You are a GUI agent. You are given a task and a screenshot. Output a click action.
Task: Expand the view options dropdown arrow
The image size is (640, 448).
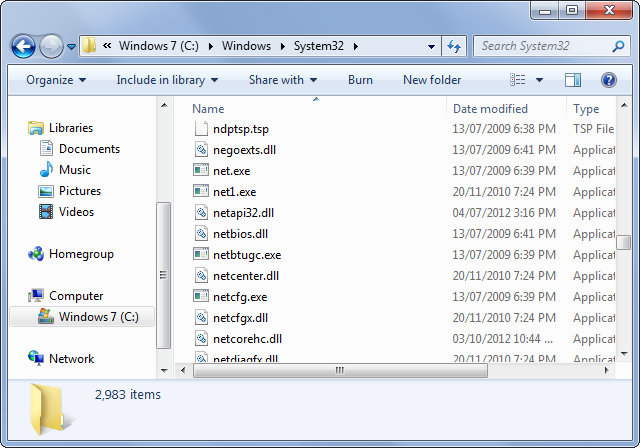coord(540,80)
